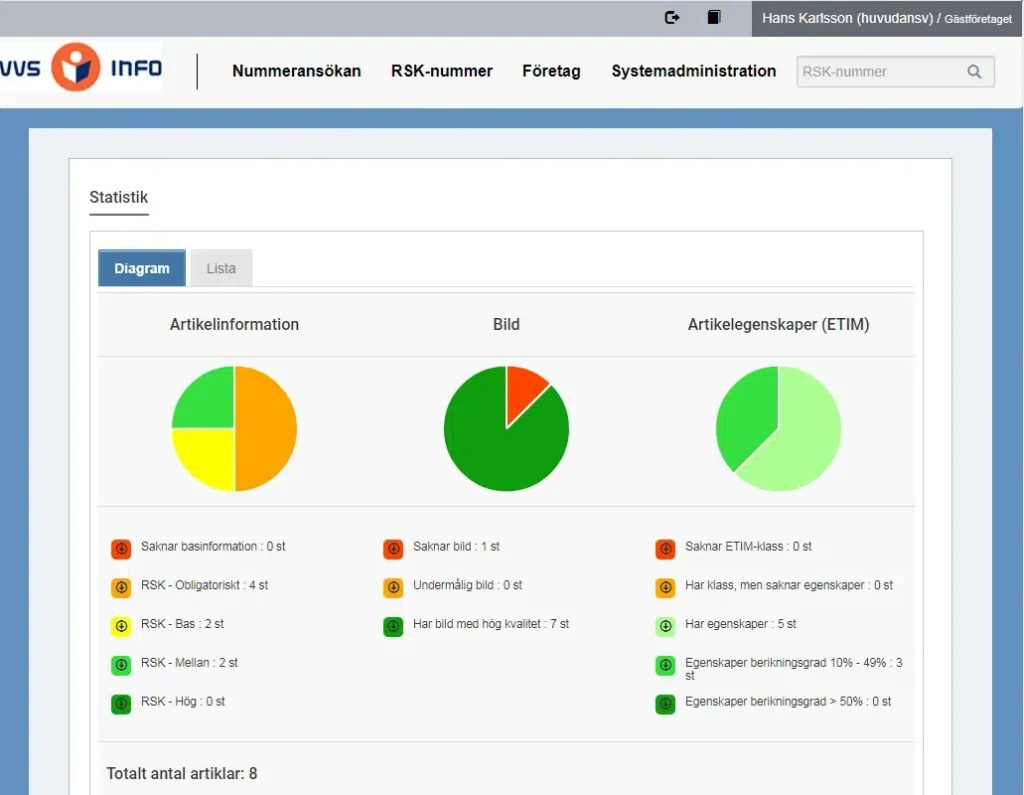Select the Diagram tab
Screen dimensions: 1024x795
pyautogui.click(x=142, y=268)
